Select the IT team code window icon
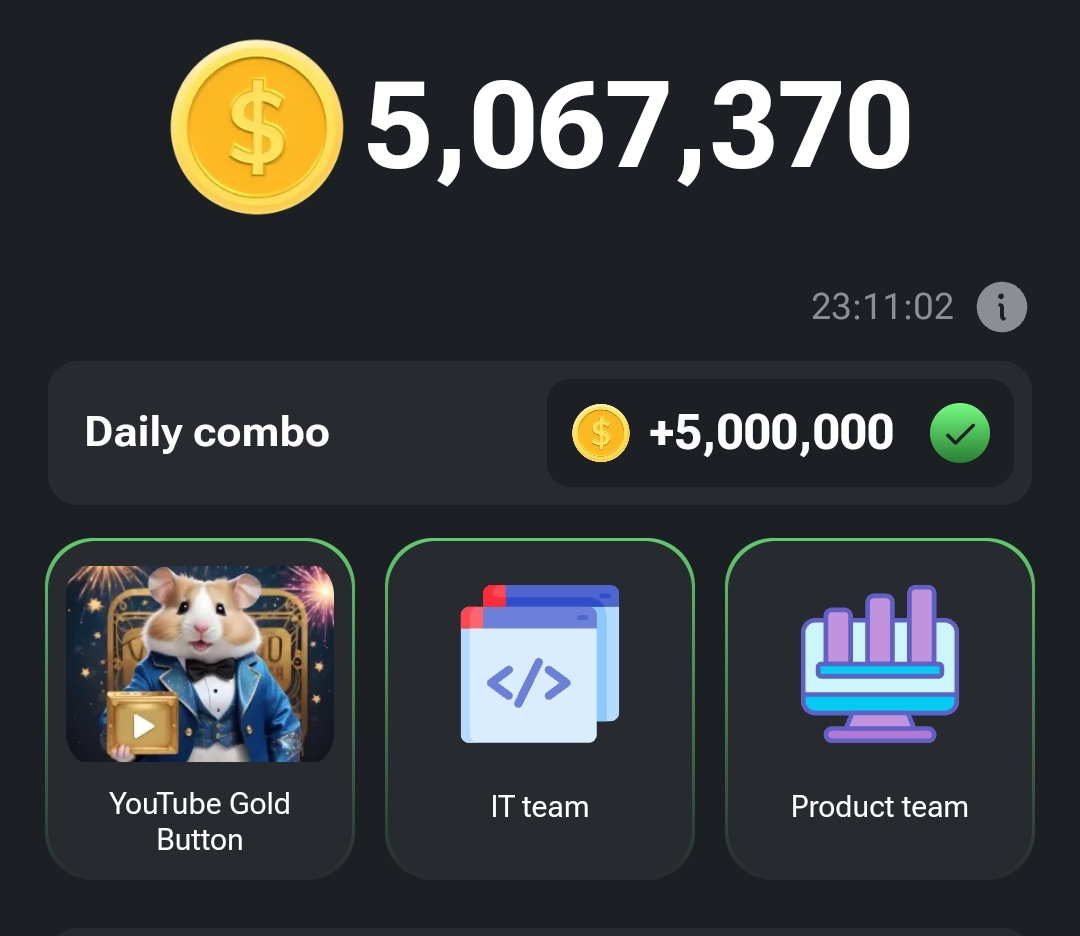This screenshot has width=1080, height=936. [x=540, y=664]
